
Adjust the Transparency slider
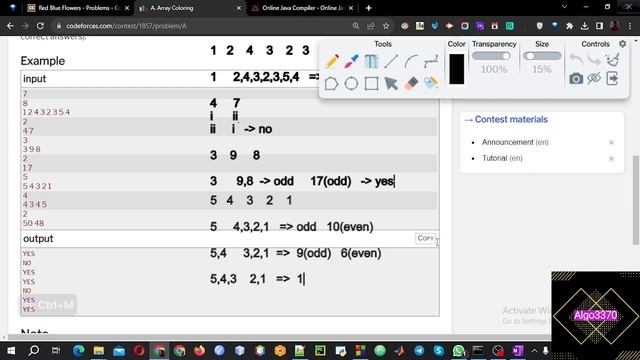pyautogui.click(x=491, y=56)
